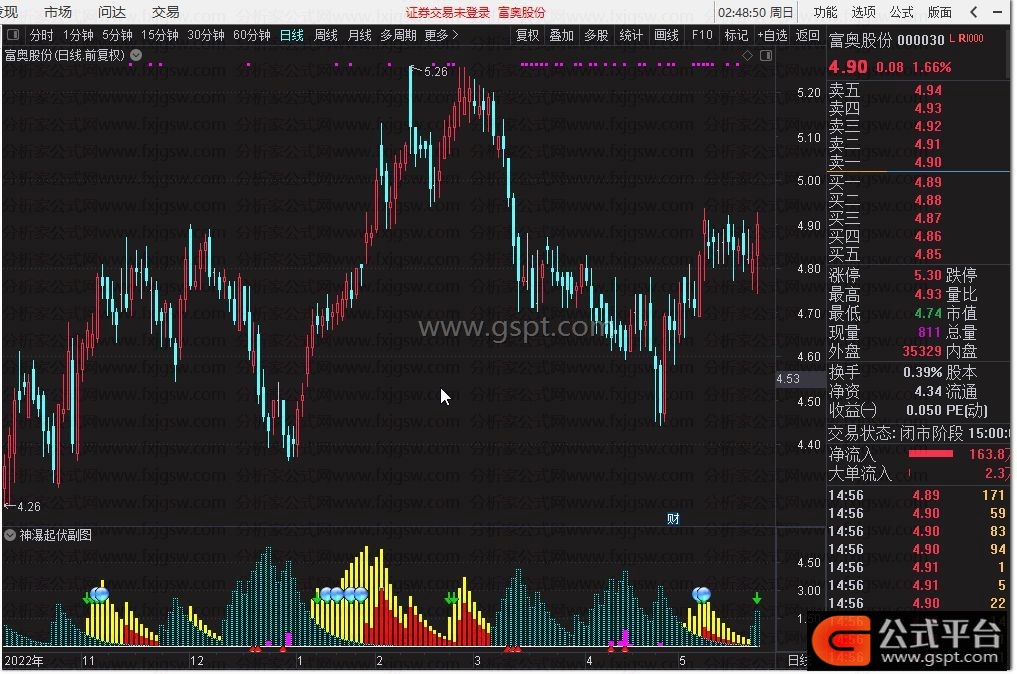Image resolution: width=1017 pixels, height=674 pixels.
Task: Go back with the top-right arrow icon
Action: pyautogui.click(x=974, y=12)
